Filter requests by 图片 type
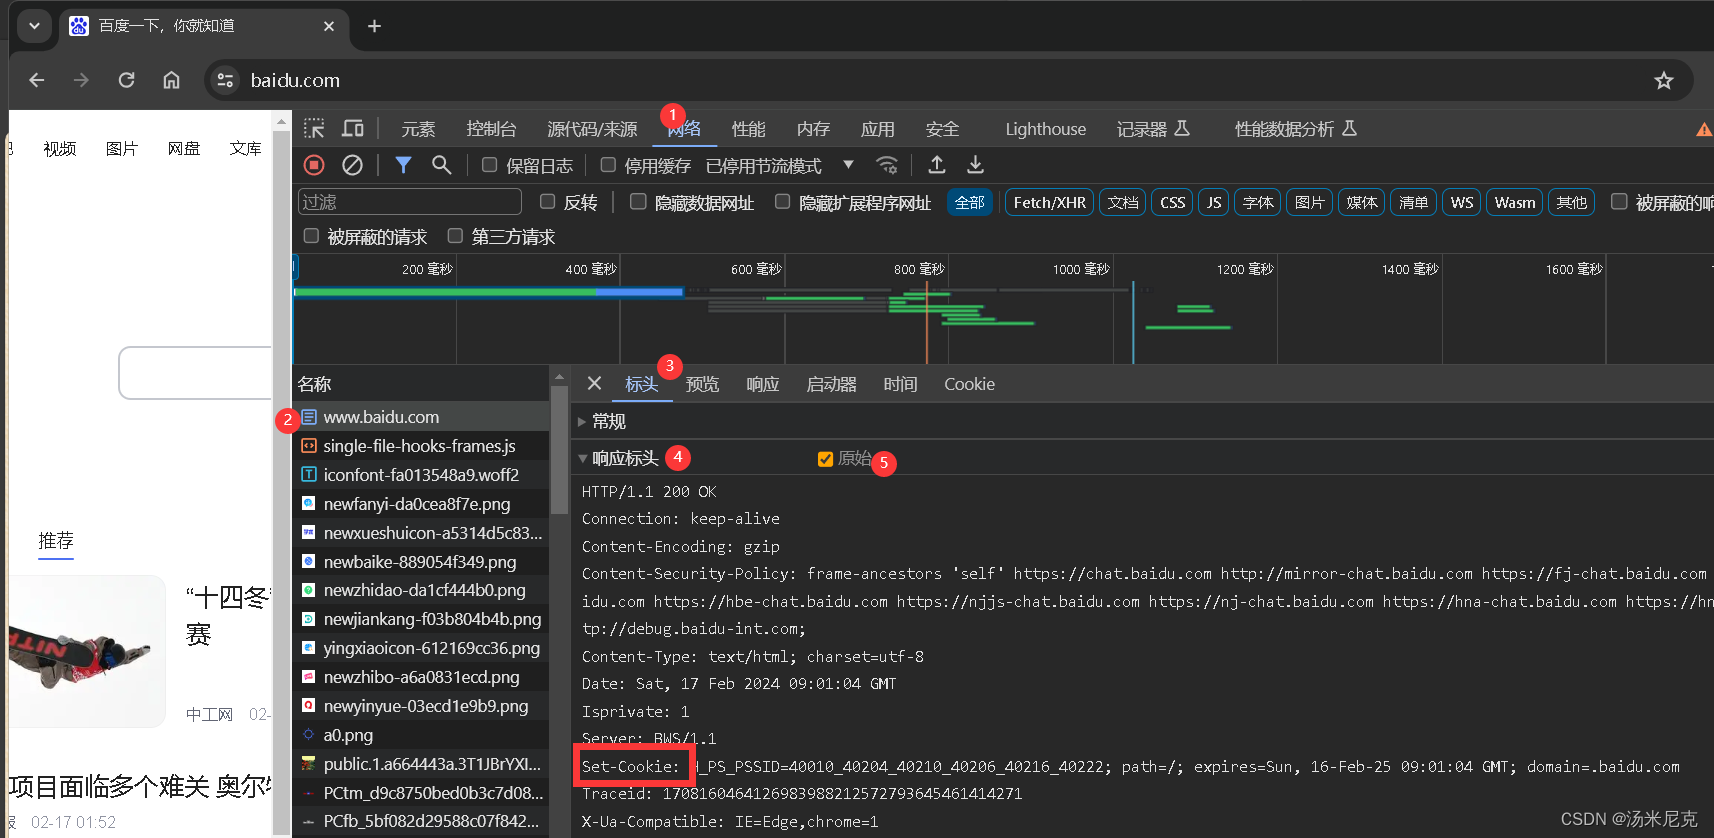 [x=1309, y=202]
